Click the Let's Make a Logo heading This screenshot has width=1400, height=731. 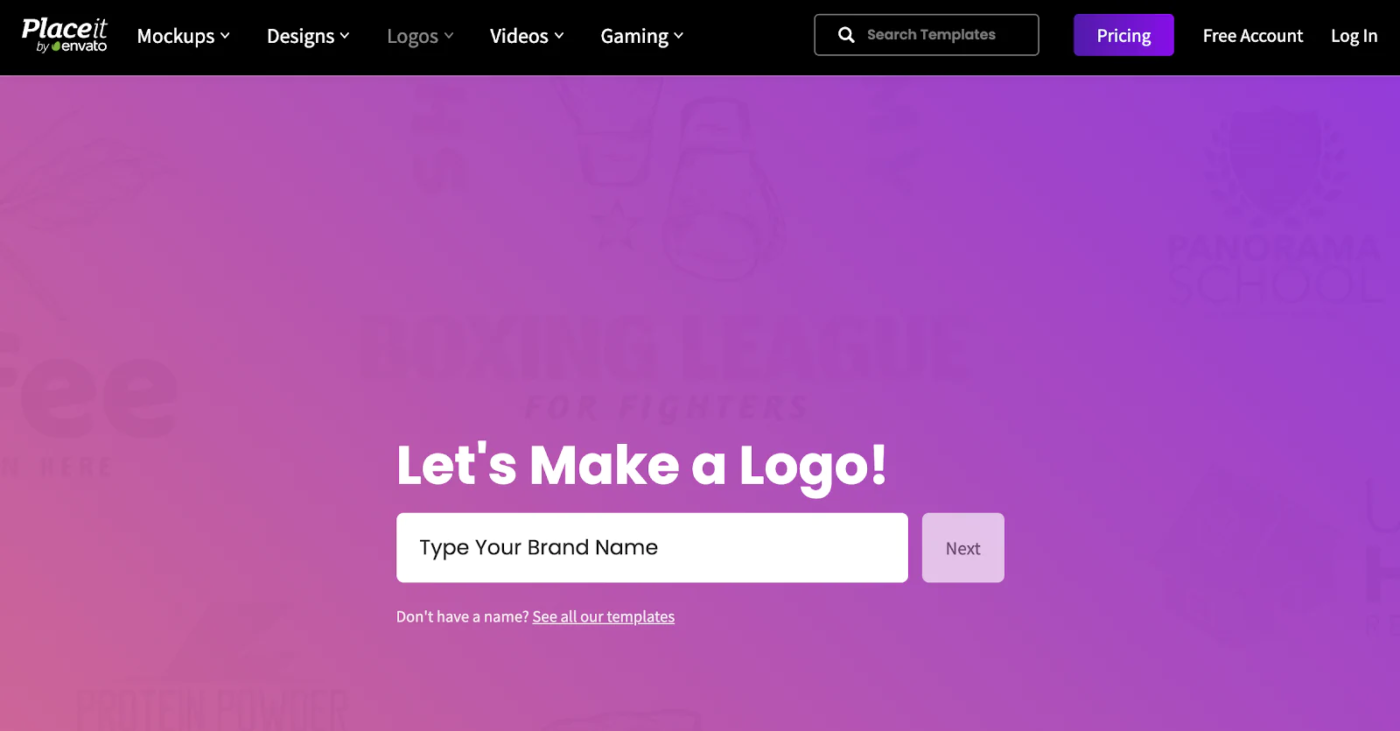tap(642, 465)
